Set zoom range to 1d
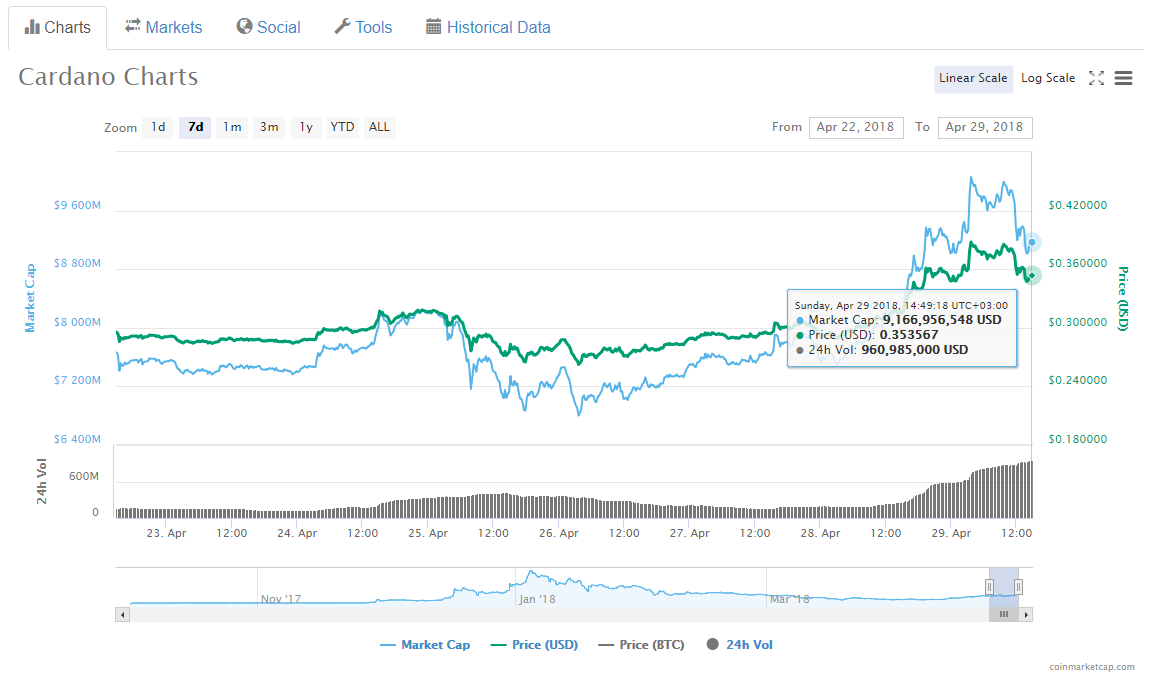The height and width of the screenshot is (678, 1150). pyautogui.click(x=158, y=127)
